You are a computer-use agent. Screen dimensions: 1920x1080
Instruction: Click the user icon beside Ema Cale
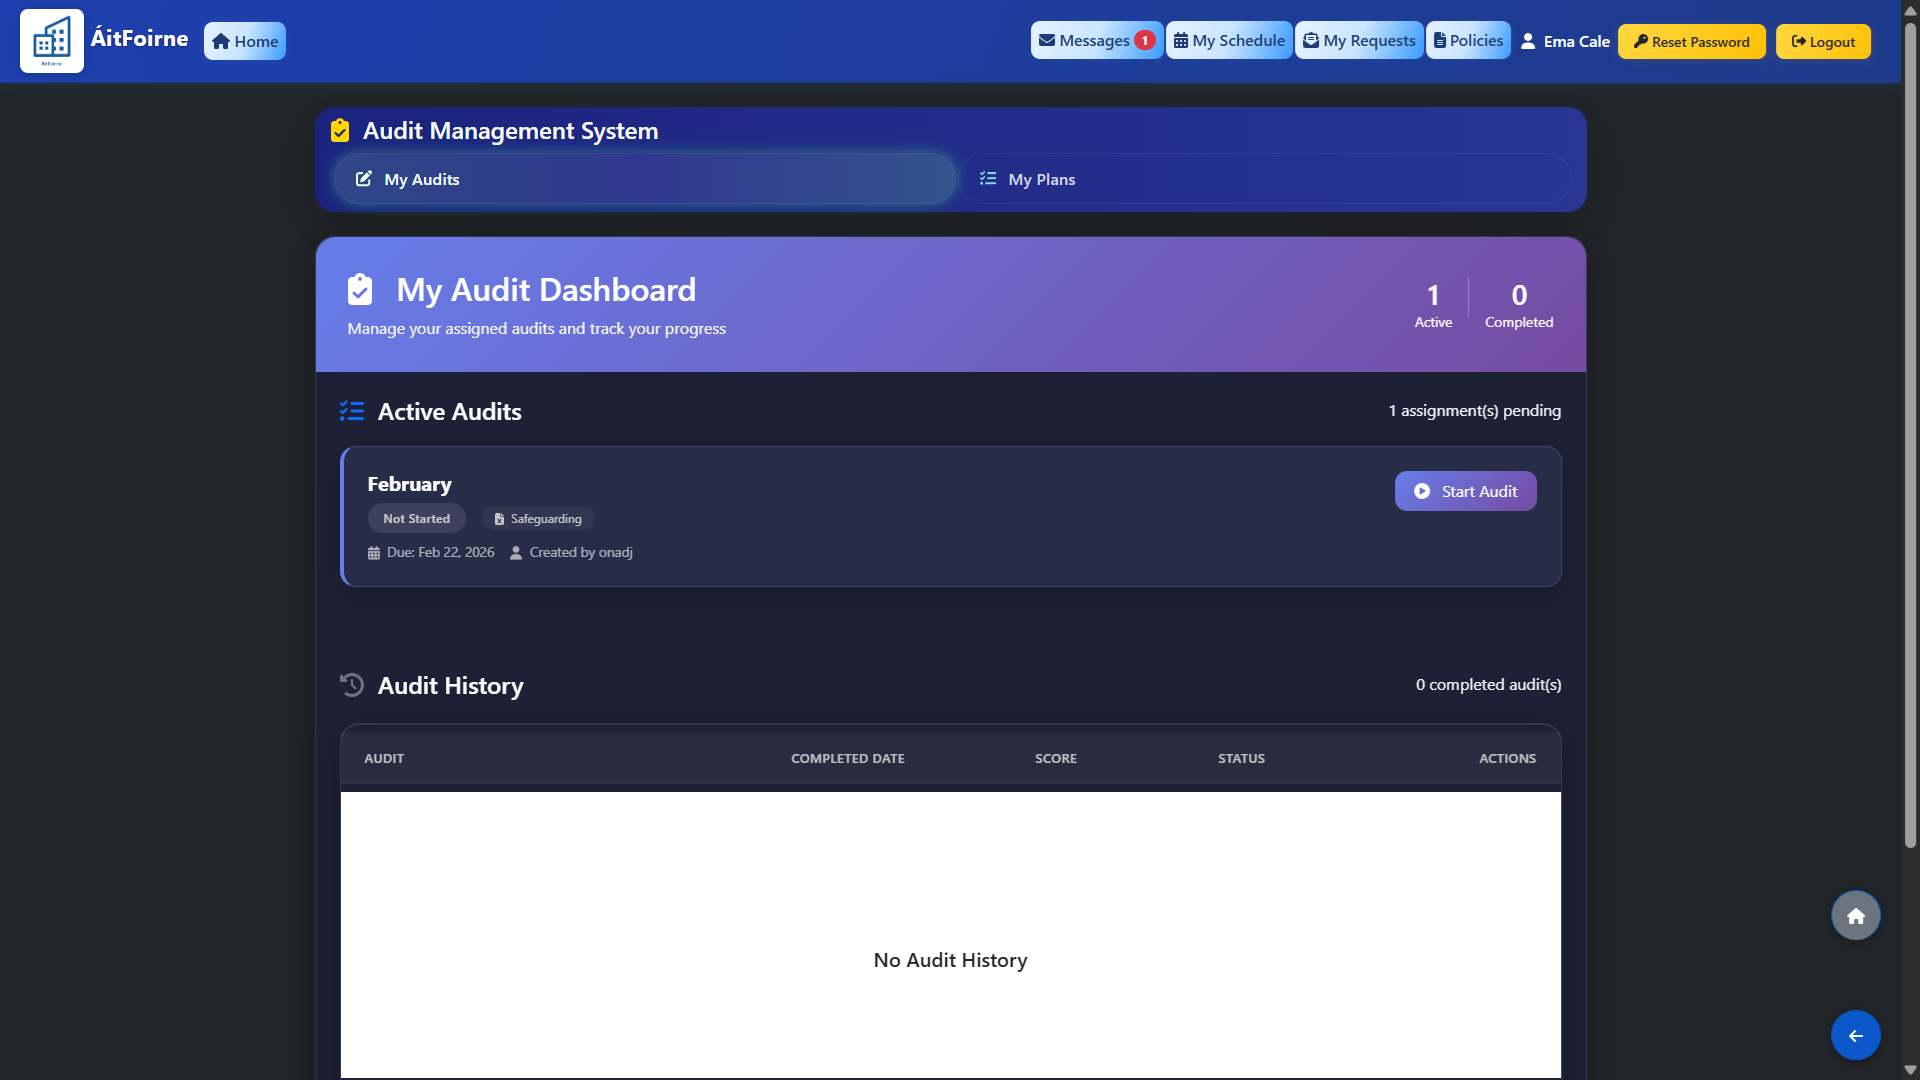(x=1530, y=40)
